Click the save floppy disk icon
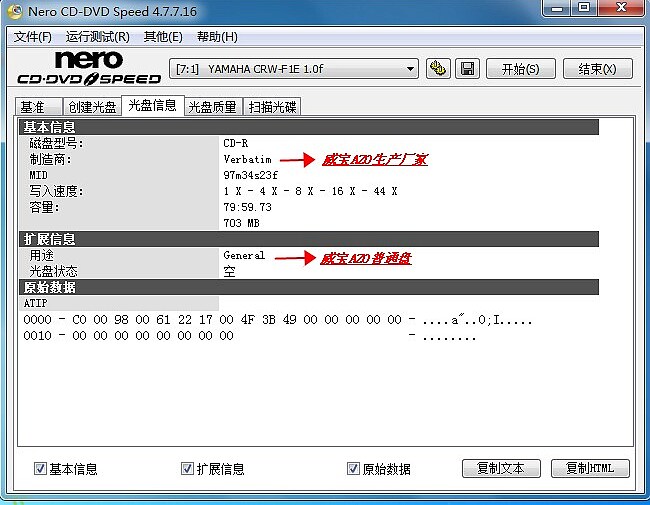The width and height of the screenshot is (650, 505). pos(467,68)
